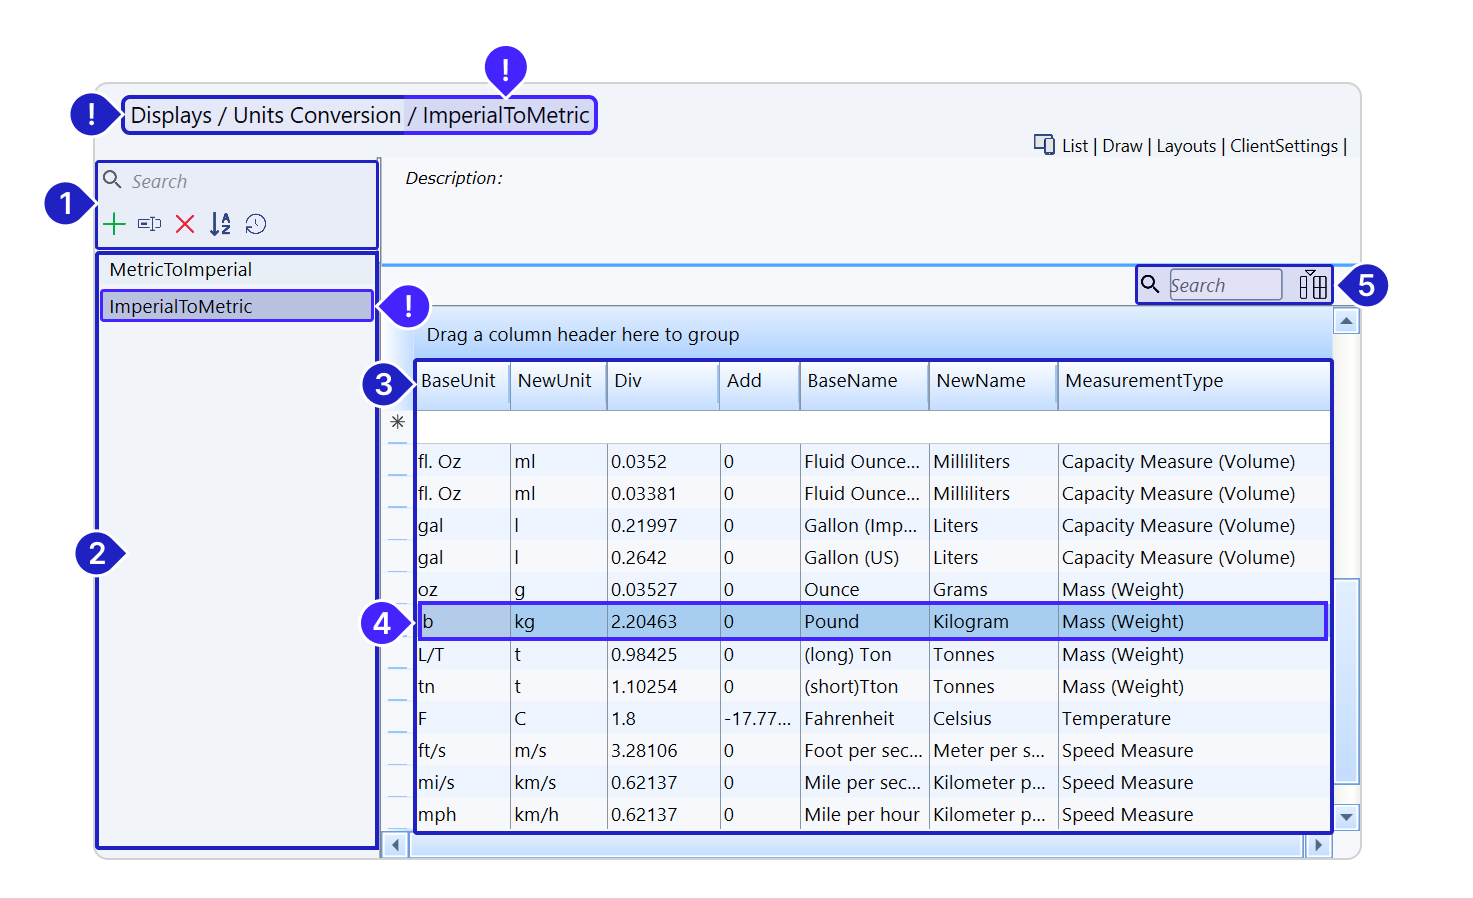Select ImperialToMetric in the list
The height and width of the screenshot is (898, 1473).
(x=181, y=307)
